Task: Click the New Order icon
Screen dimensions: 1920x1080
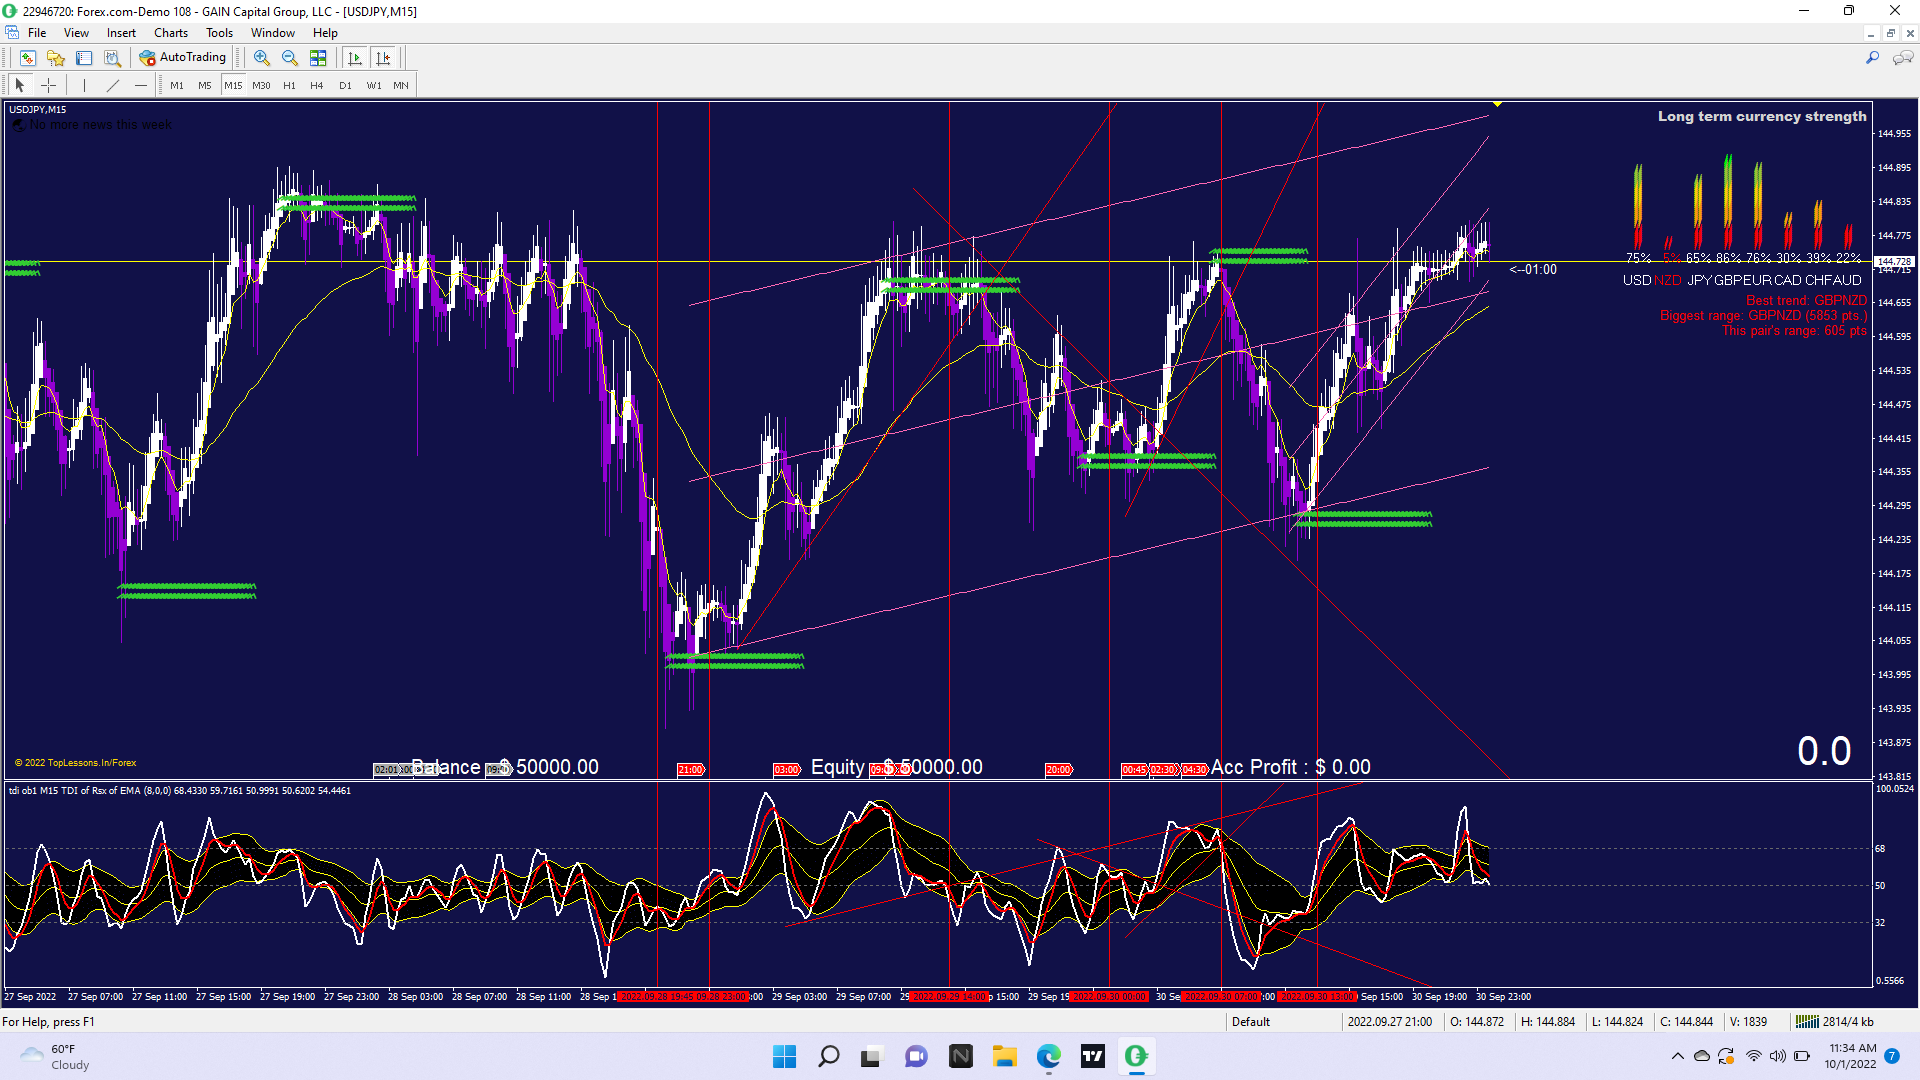Action: pos(27,58)
